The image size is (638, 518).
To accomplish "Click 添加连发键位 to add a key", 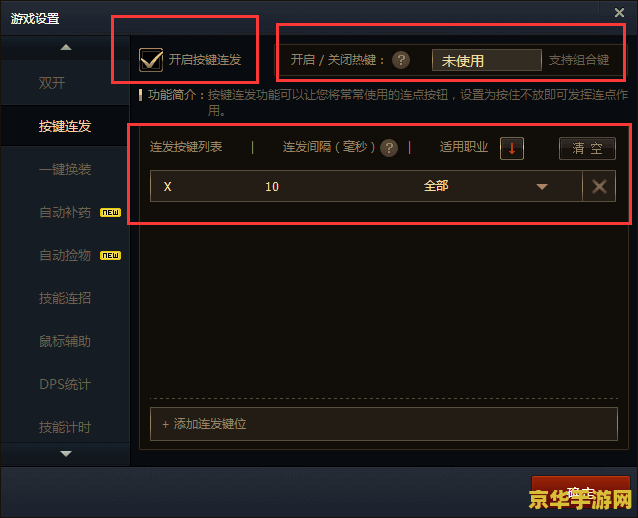I will [x=384, y=424].
